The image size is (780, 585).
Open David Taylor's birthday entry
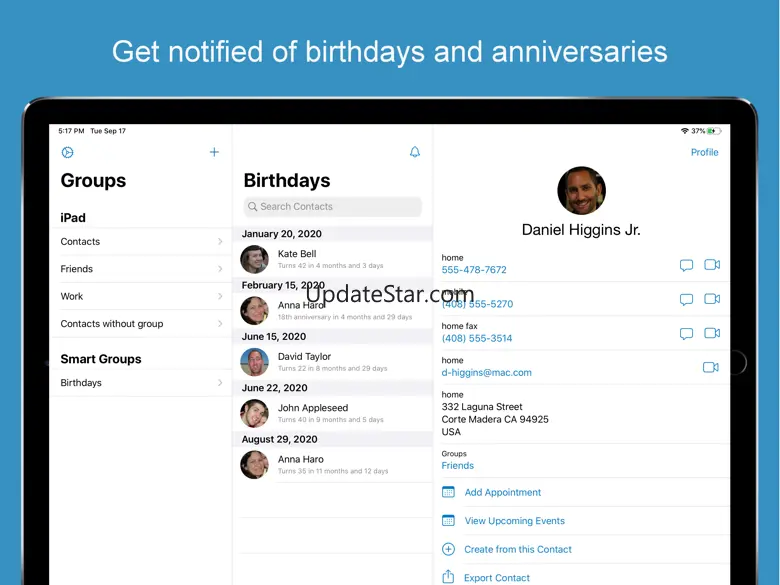333,362
